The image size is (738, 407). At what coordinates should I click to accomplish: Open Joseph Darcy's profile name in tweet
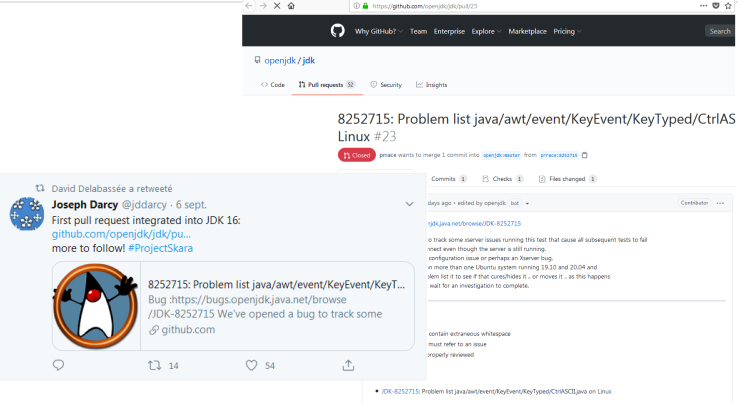(x=85, y=205)
